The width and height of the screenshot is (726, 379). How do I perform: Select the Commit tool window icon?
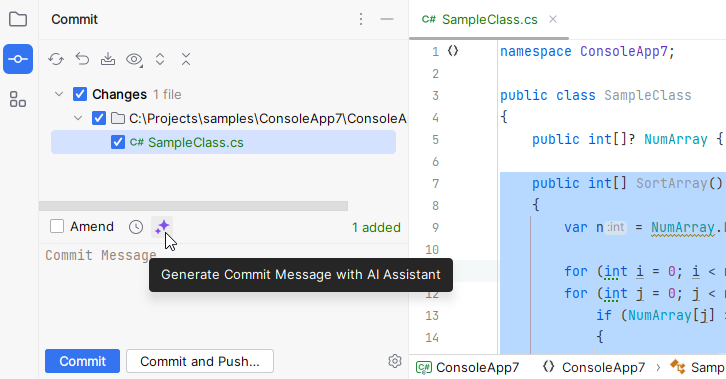point(18,59)
